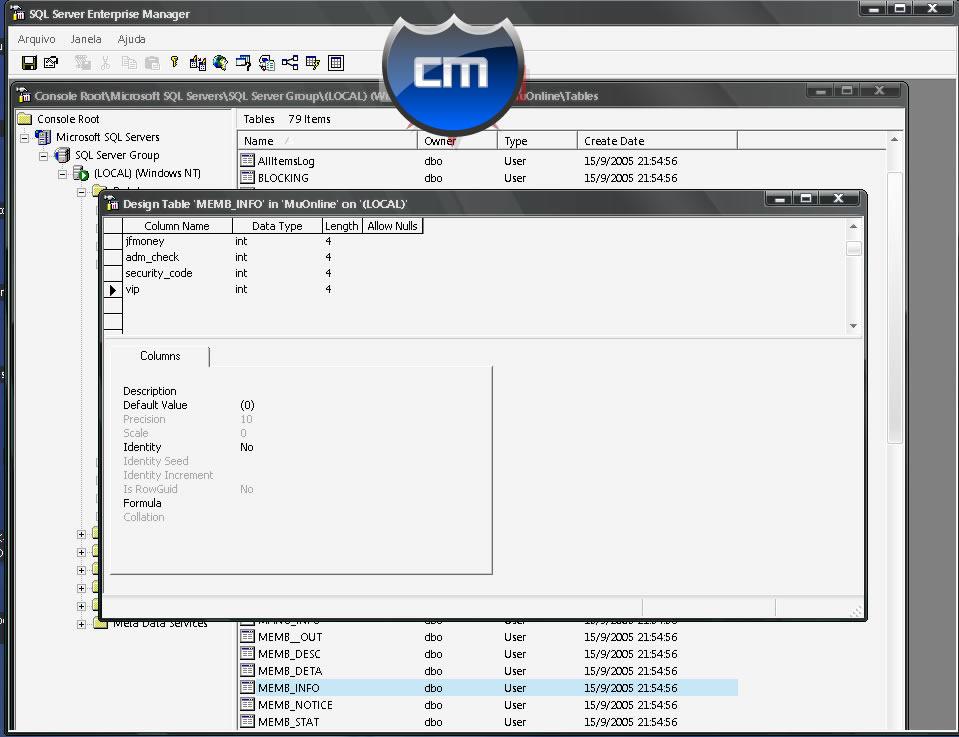Viewport: 959px width, 737px height.
Task: Expand Meta Data Services node
Action: [81, 624]
